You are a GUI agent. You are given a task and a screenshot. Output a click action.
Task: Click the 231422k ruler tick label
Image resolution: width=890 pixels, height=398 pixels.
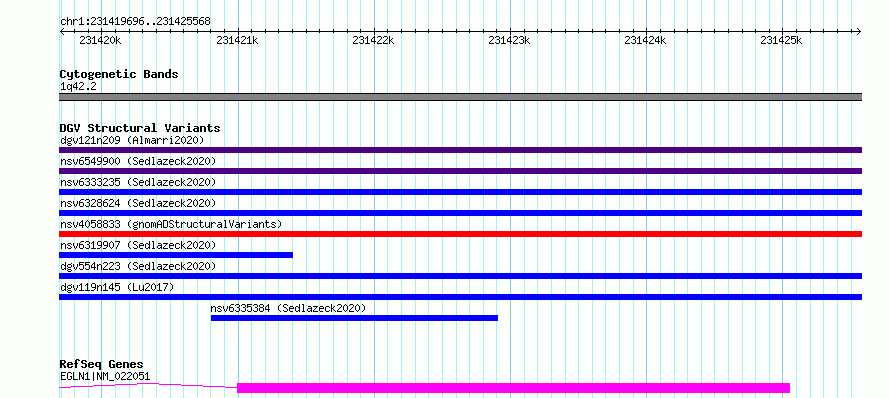pyautogui.click(x=373, y=40)
